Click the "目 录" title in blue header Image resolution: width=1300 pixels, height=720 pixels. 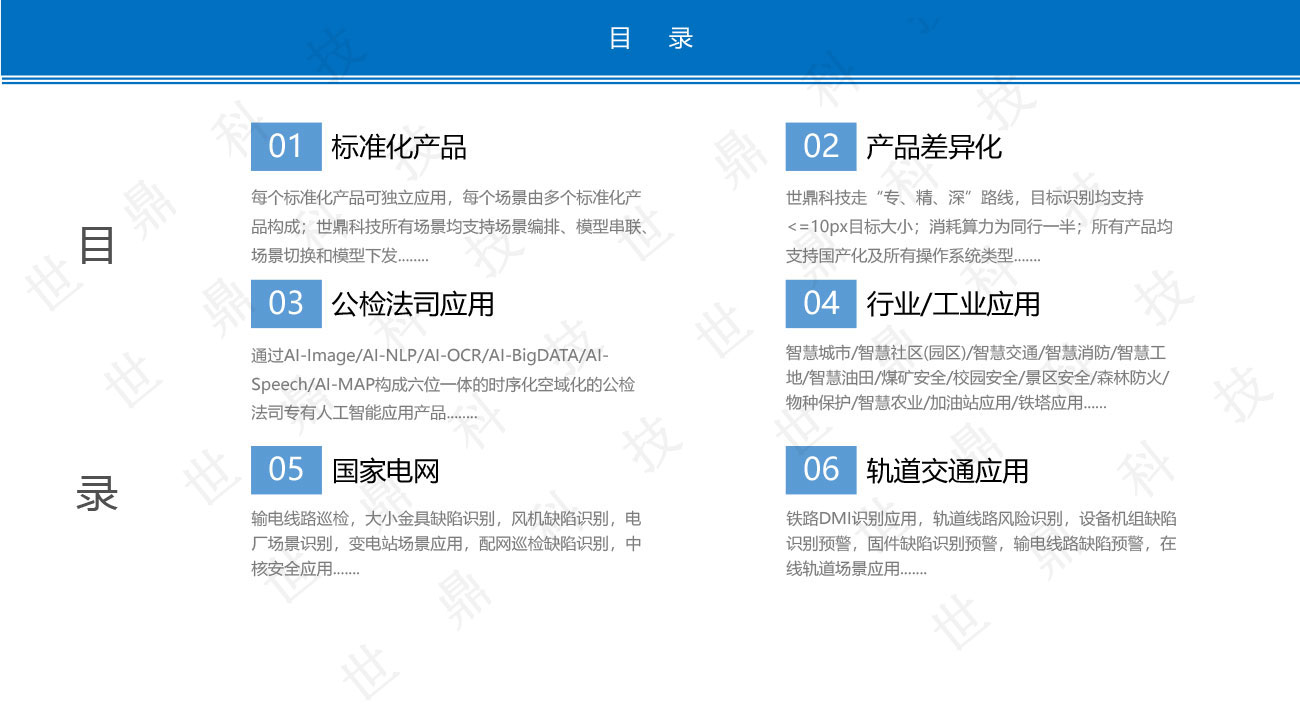tap(650, 38)
